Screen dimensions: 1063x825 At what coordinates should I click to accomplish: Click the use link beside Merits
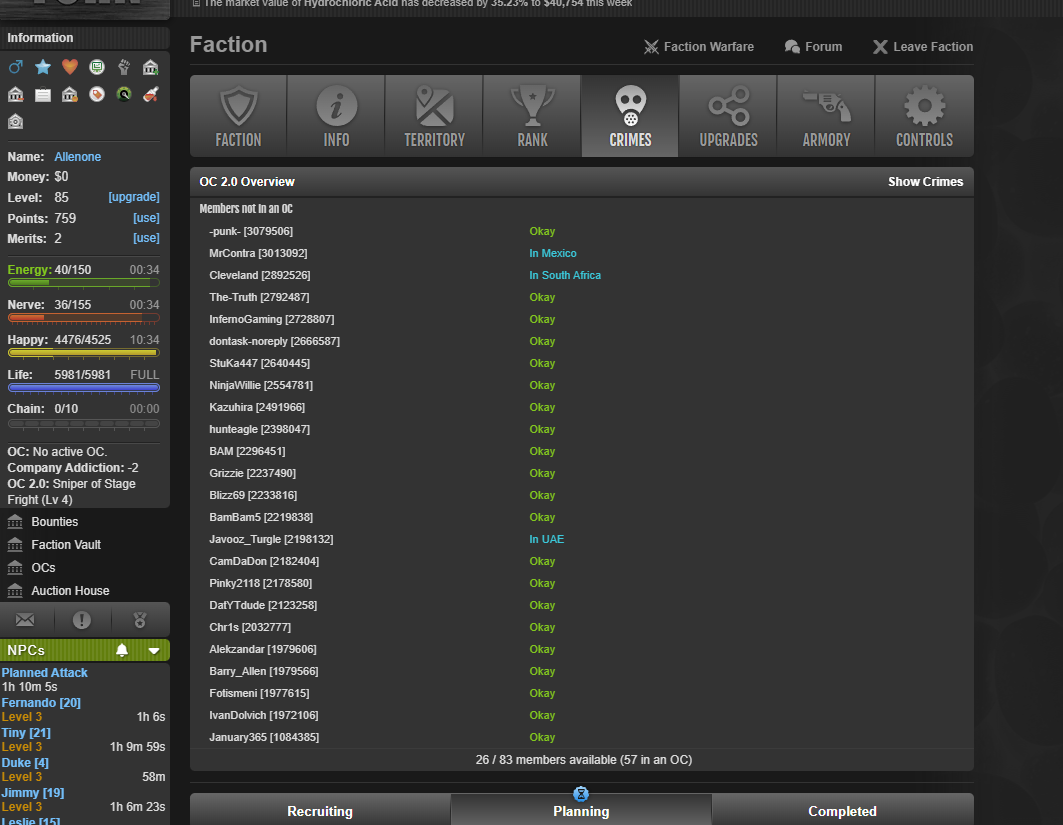tap(146, 238)
